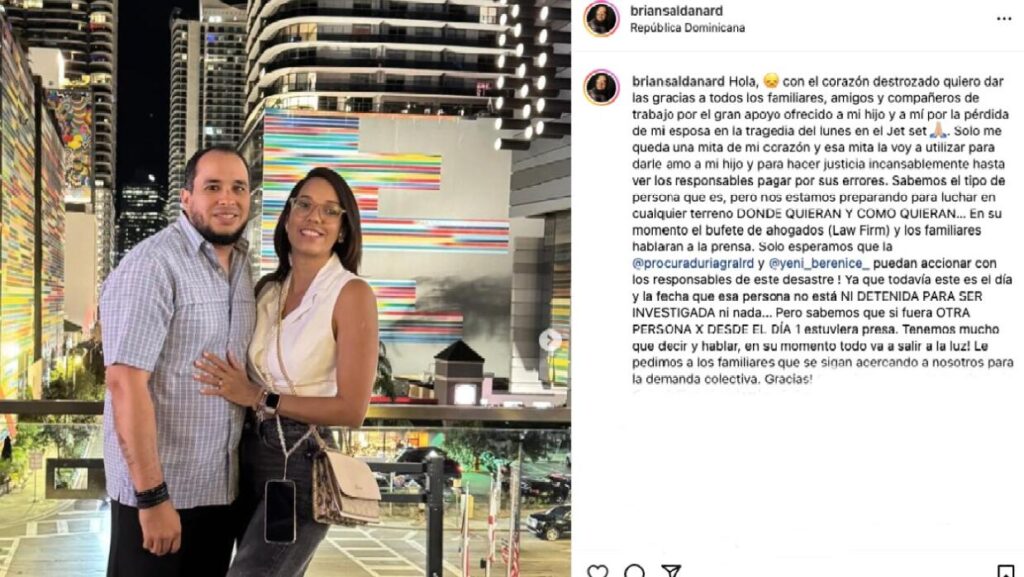Click the @procuraduriagralrd mention
Screen dimensions: 1024x577
click(x=693, y=263)
